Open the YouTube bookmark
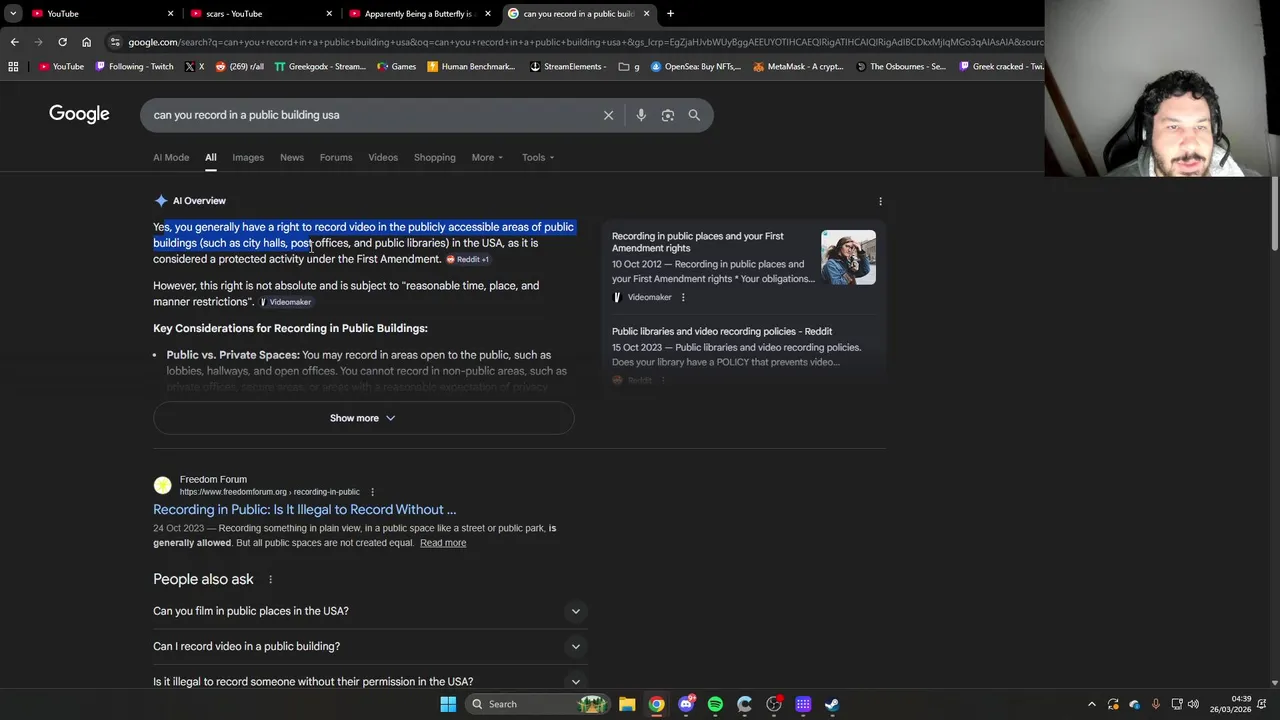 pyautogui.click(x=61, y=67)
